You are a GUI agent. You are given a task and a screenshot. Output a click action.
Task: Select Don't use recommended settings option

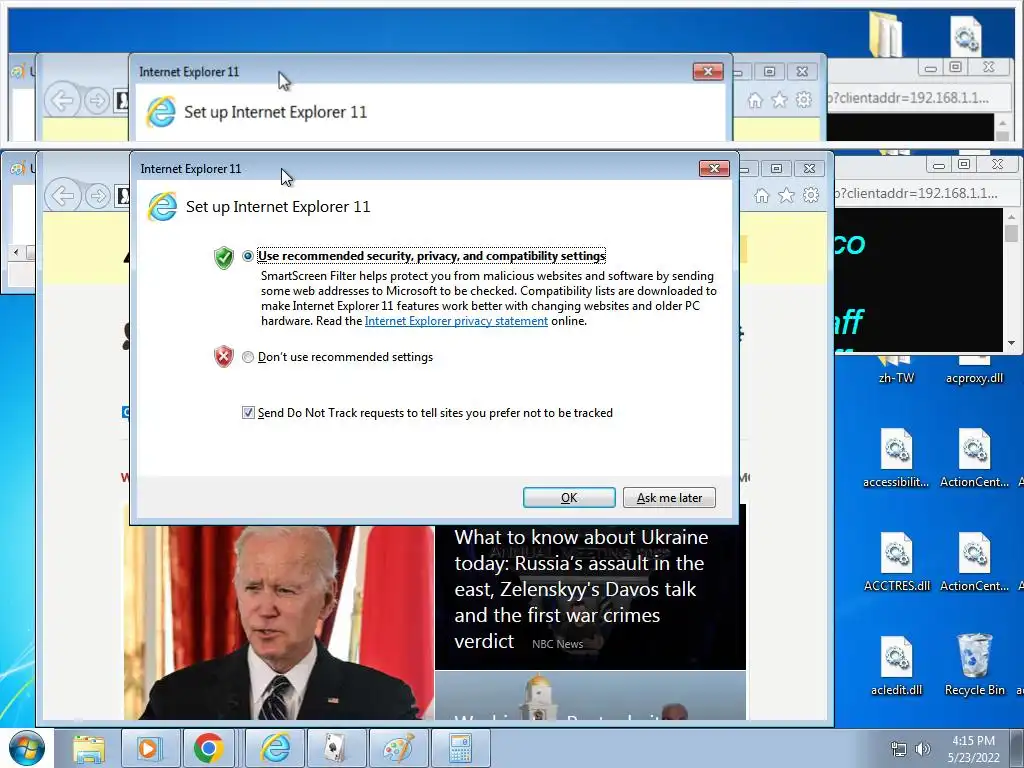point(248,357)
